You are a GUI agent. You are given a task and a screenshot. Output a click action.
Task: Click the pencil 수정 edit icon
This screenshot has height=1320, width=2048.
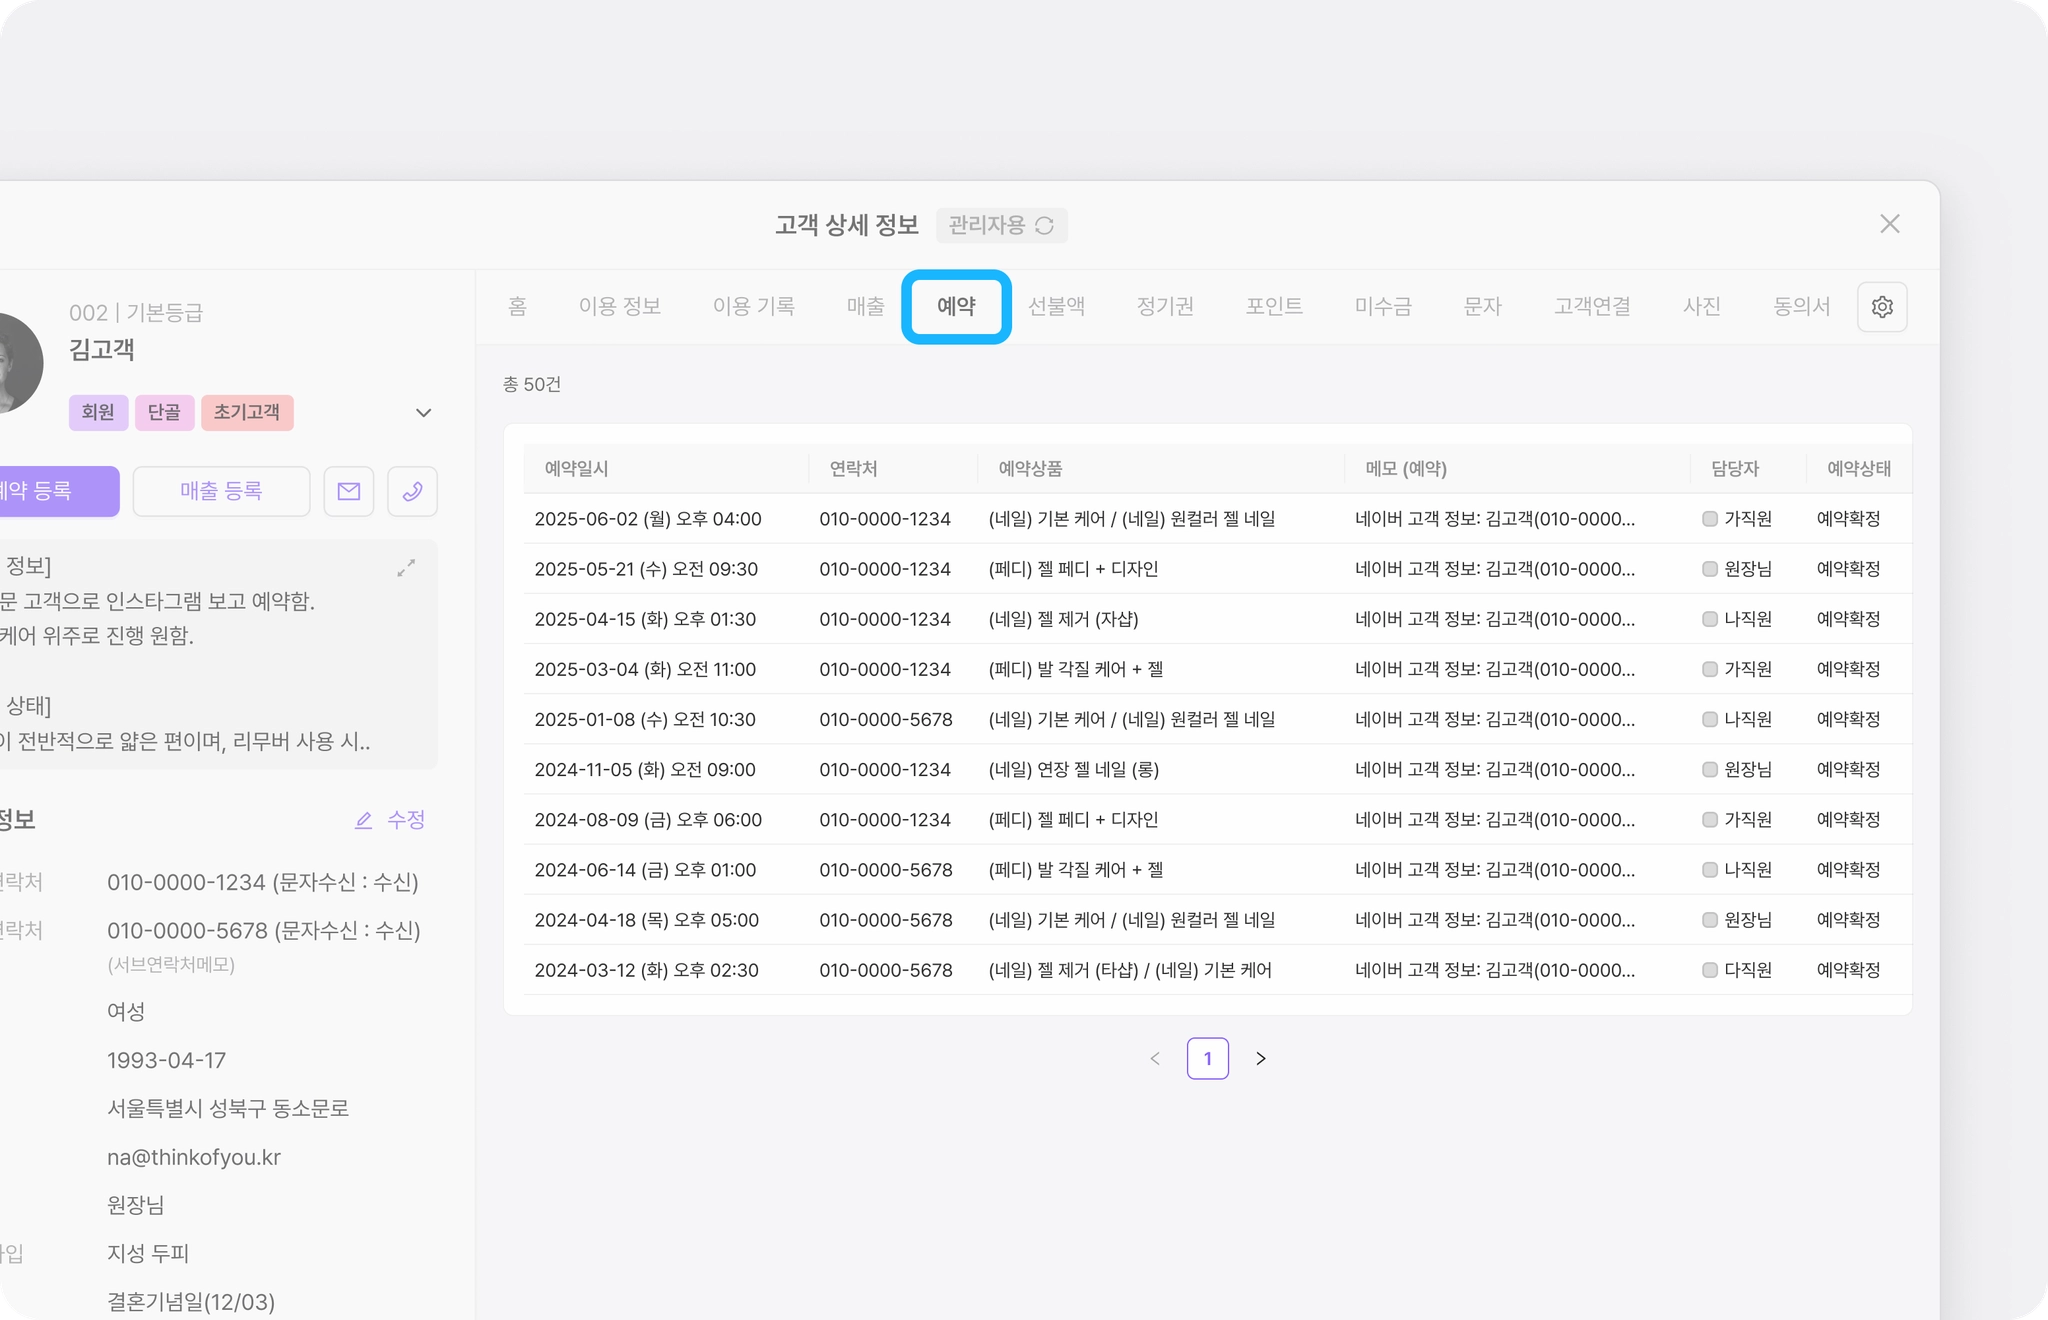364,820
